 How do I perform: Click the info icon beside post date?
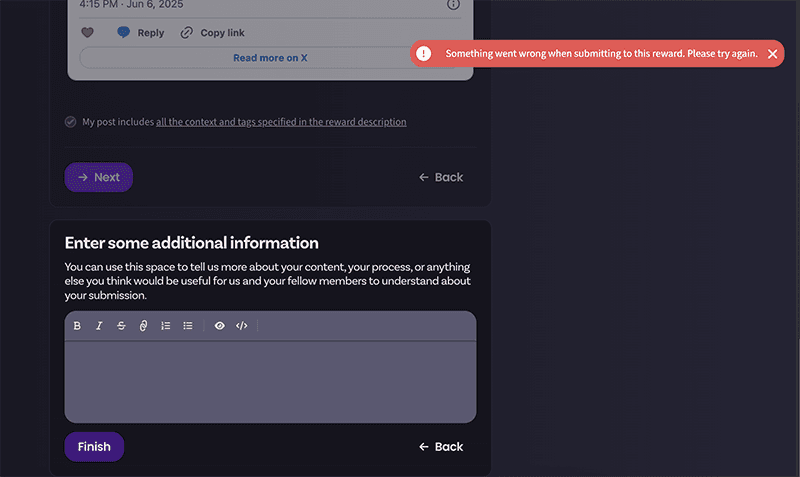click(453, 5)
